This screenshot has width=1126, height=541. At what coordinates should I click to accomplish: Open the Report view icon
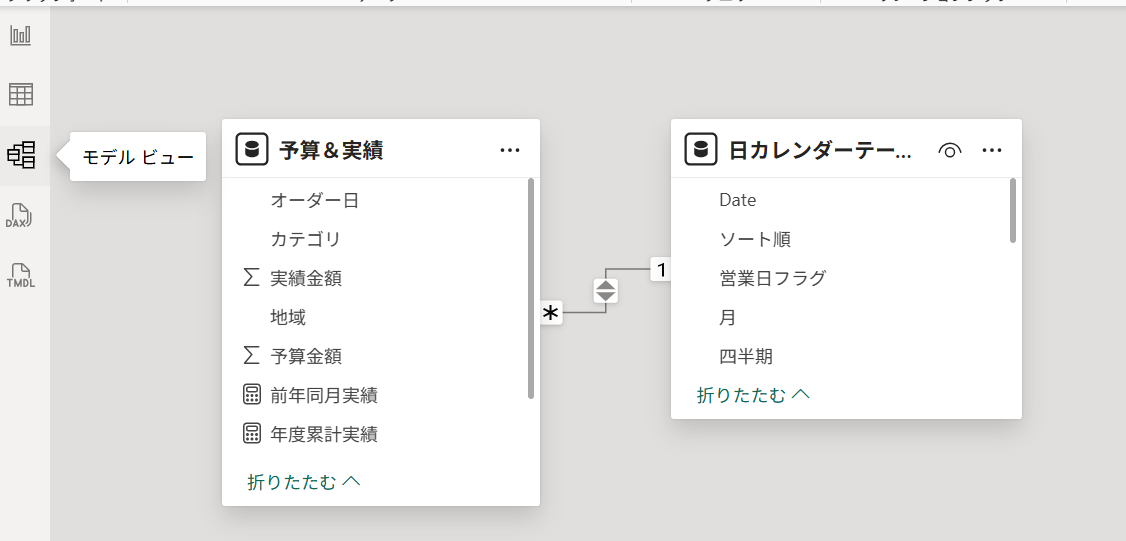[21, 36]
